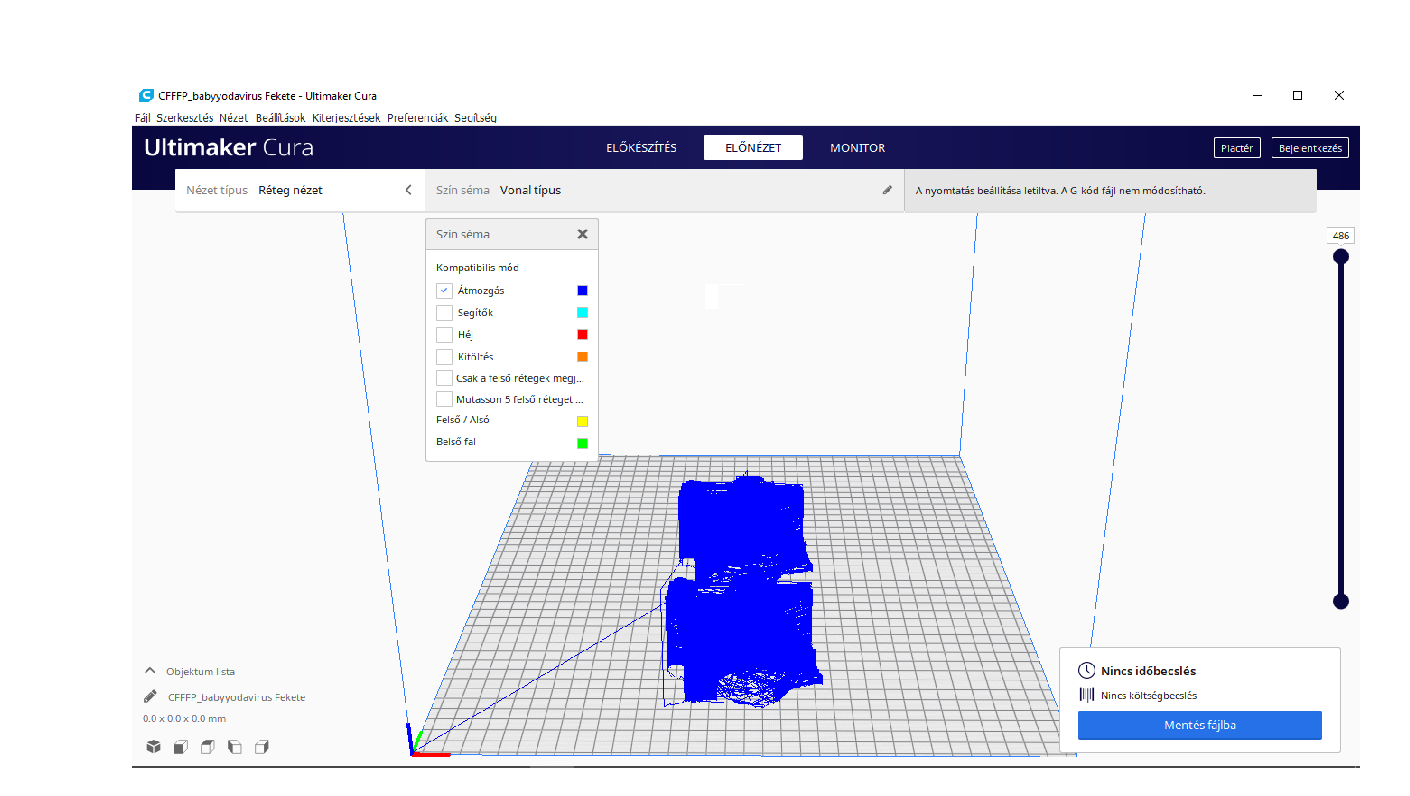This screenshot has width=1410, height=796.
Task: Click the blue Átmozgás color swatch
Action: (x=582, y=291)
